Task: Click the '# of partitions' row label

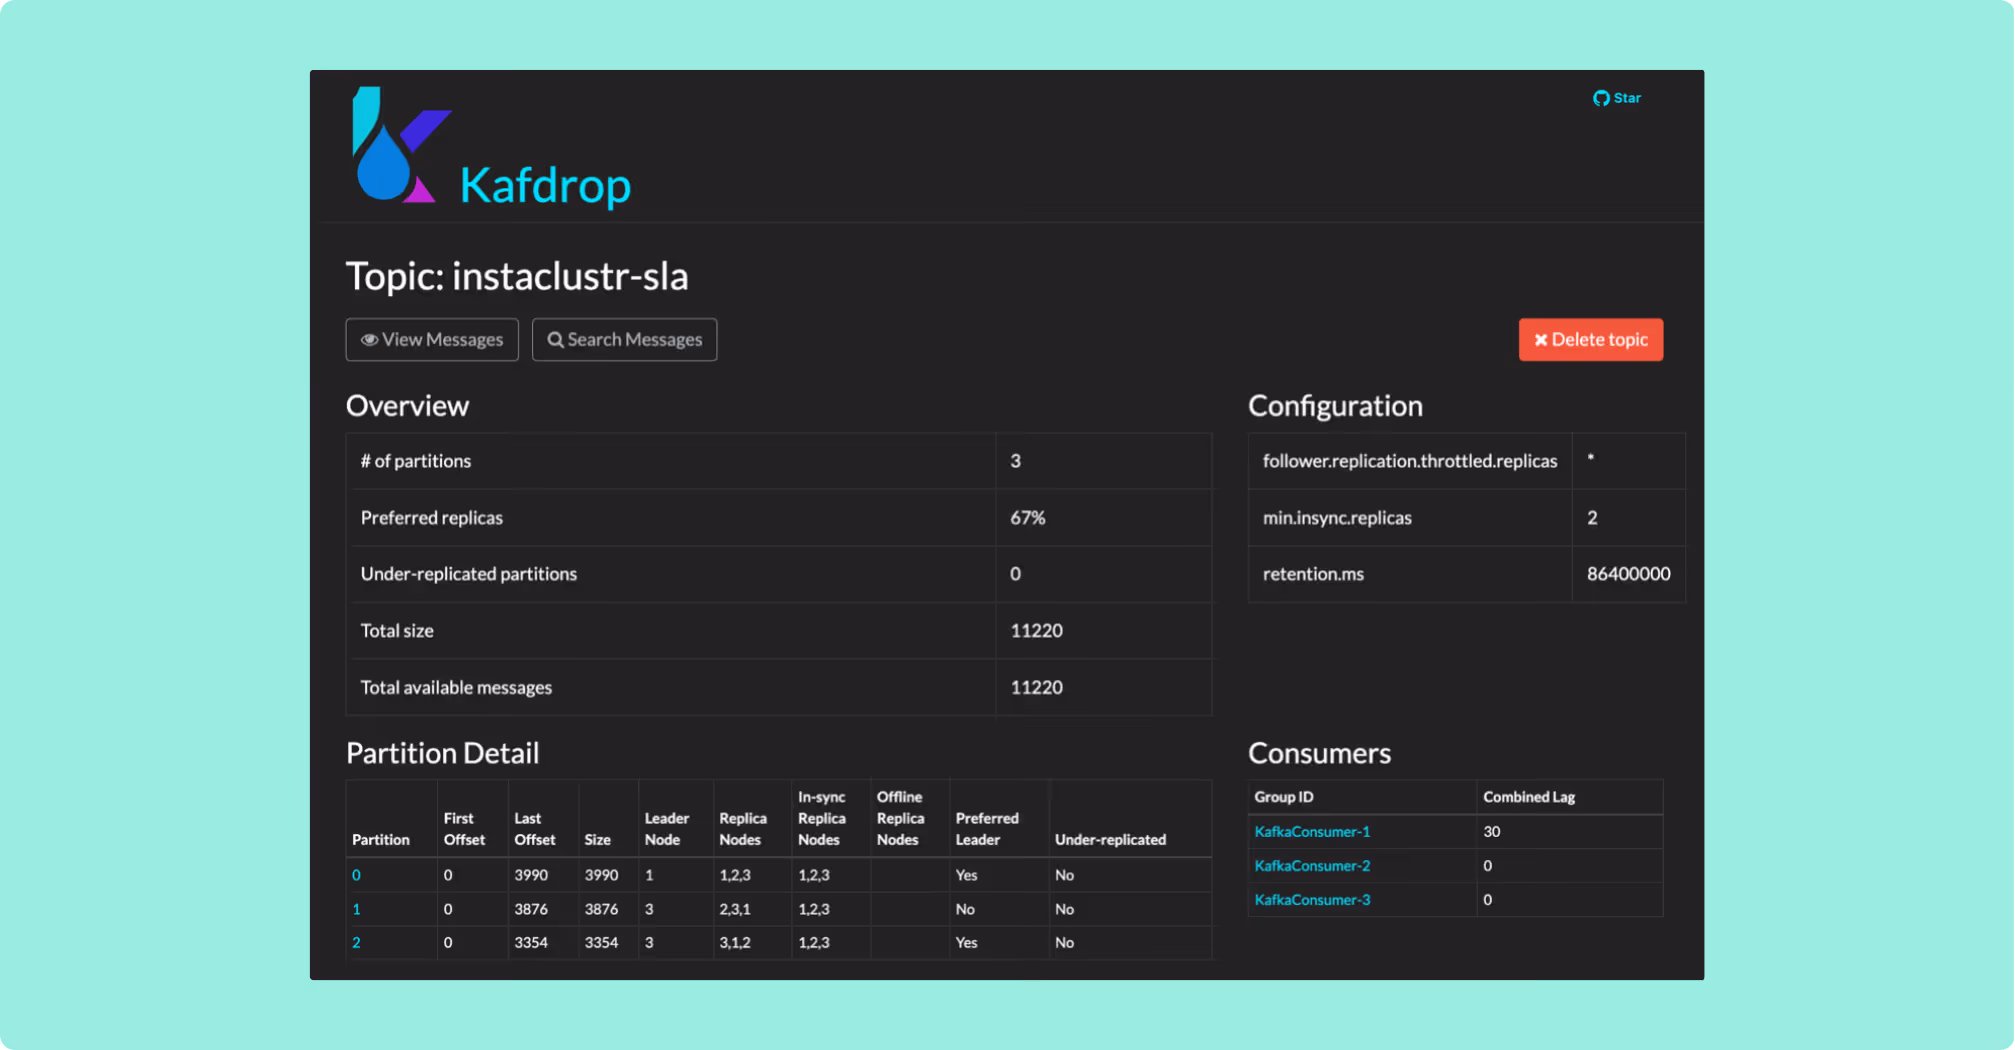Action: [x=416, y=461]
